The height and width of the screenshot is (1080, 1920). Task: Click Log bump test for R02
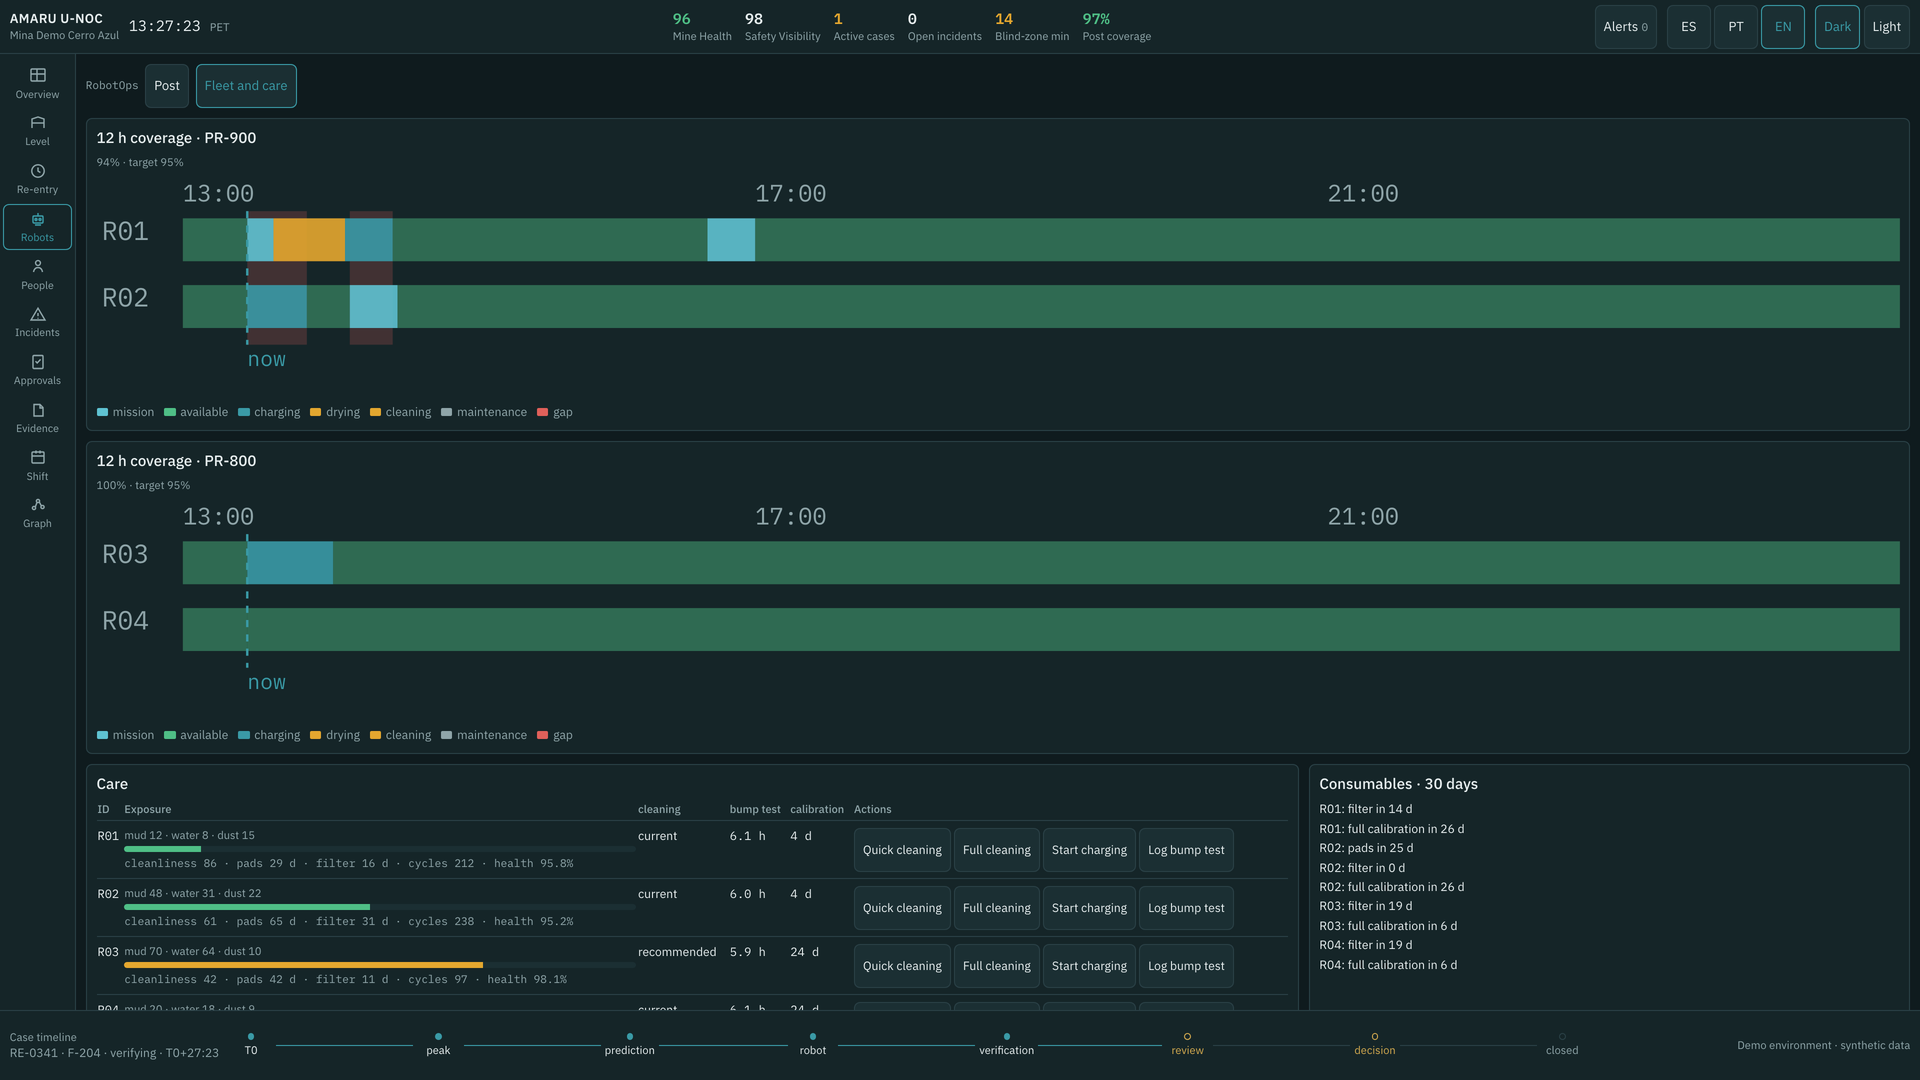pyautogui.click(x=1186, y=908)
